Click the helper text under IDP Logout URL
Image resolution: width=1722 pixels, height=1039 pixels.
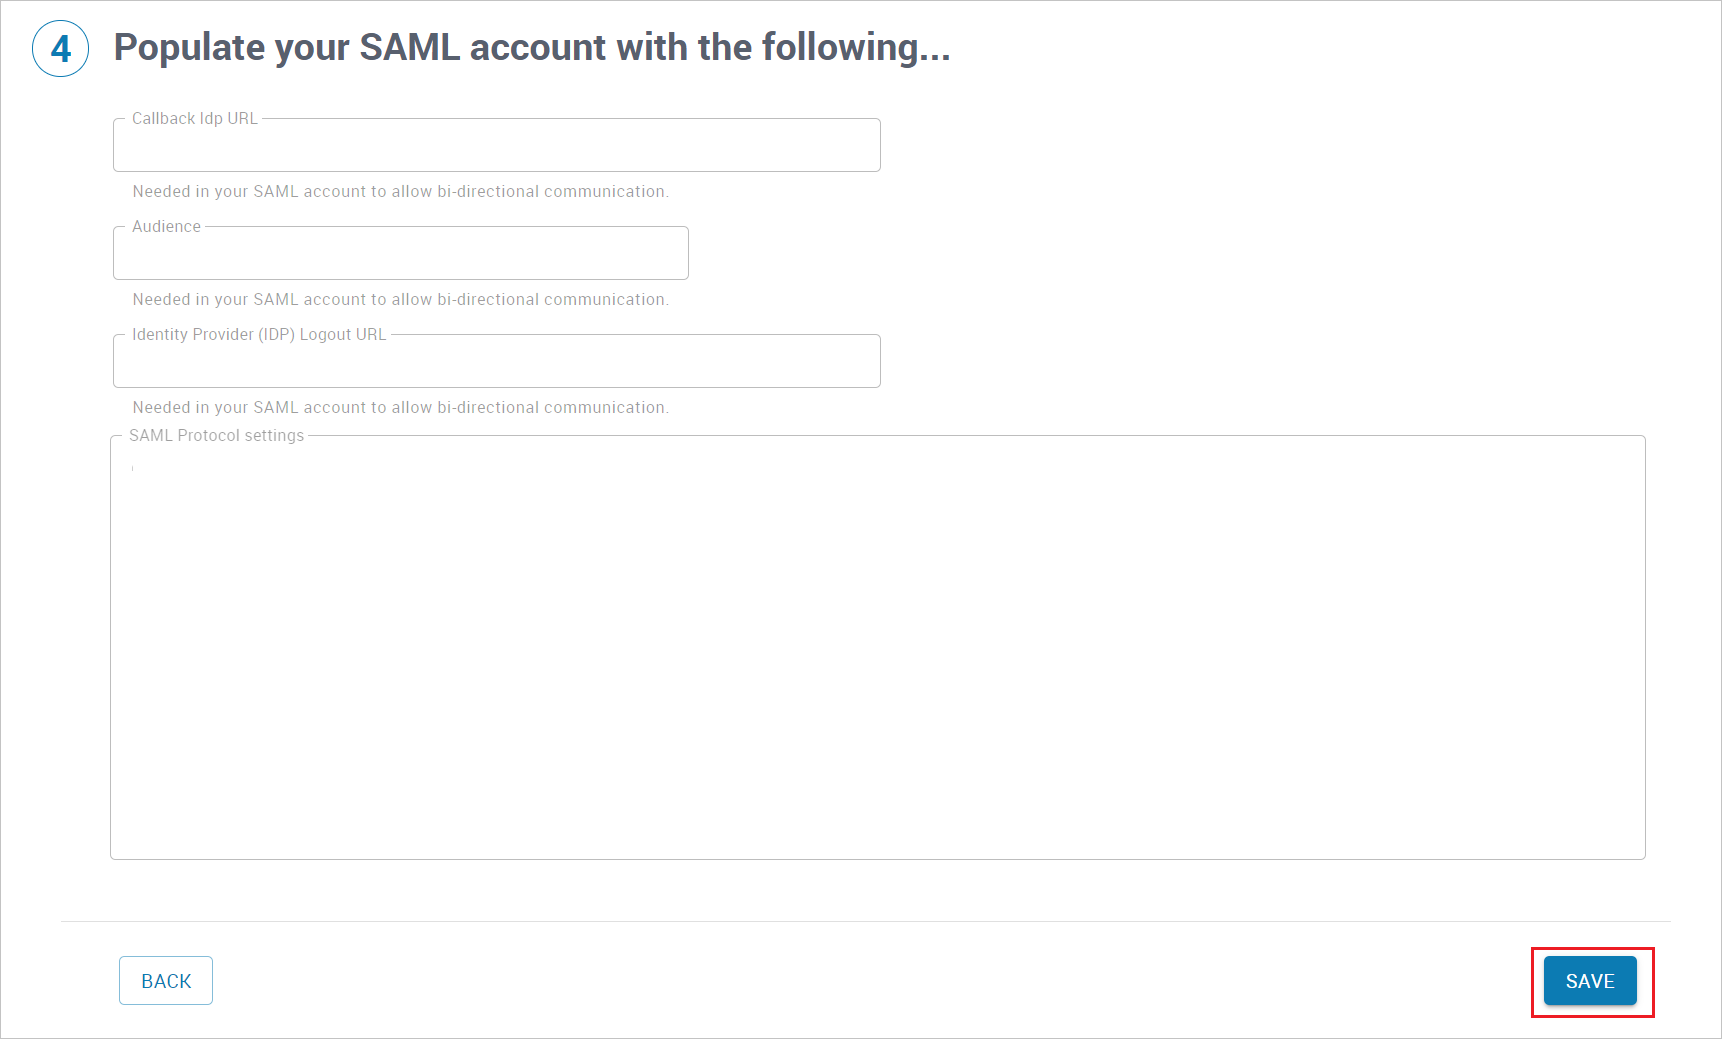[400, 407]
